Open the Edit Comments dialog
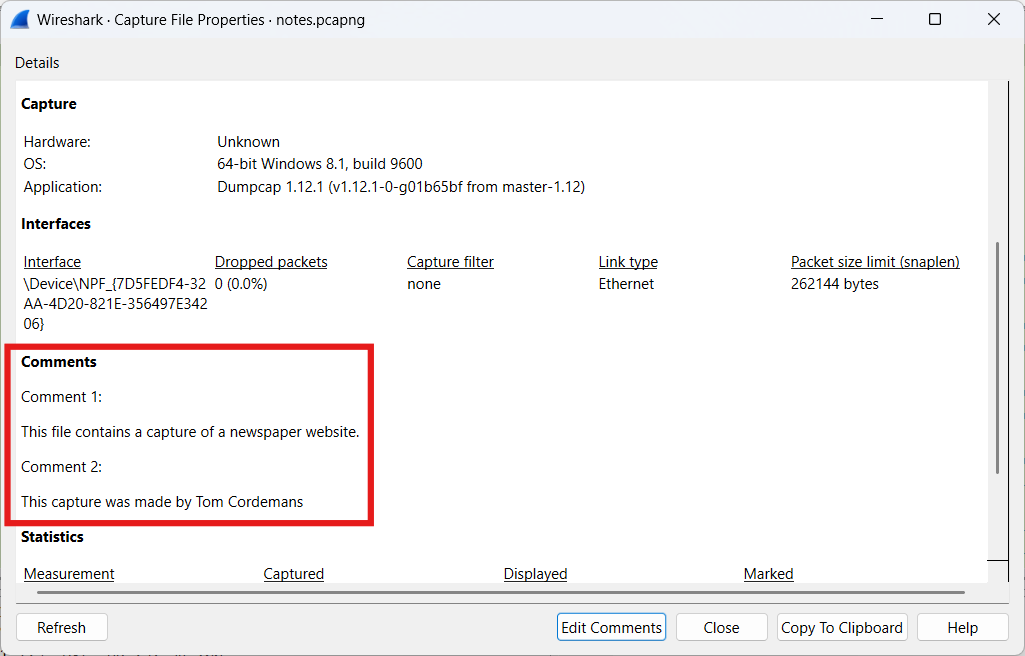This screenshot has height=656, width=1025. tap(611, 627)
